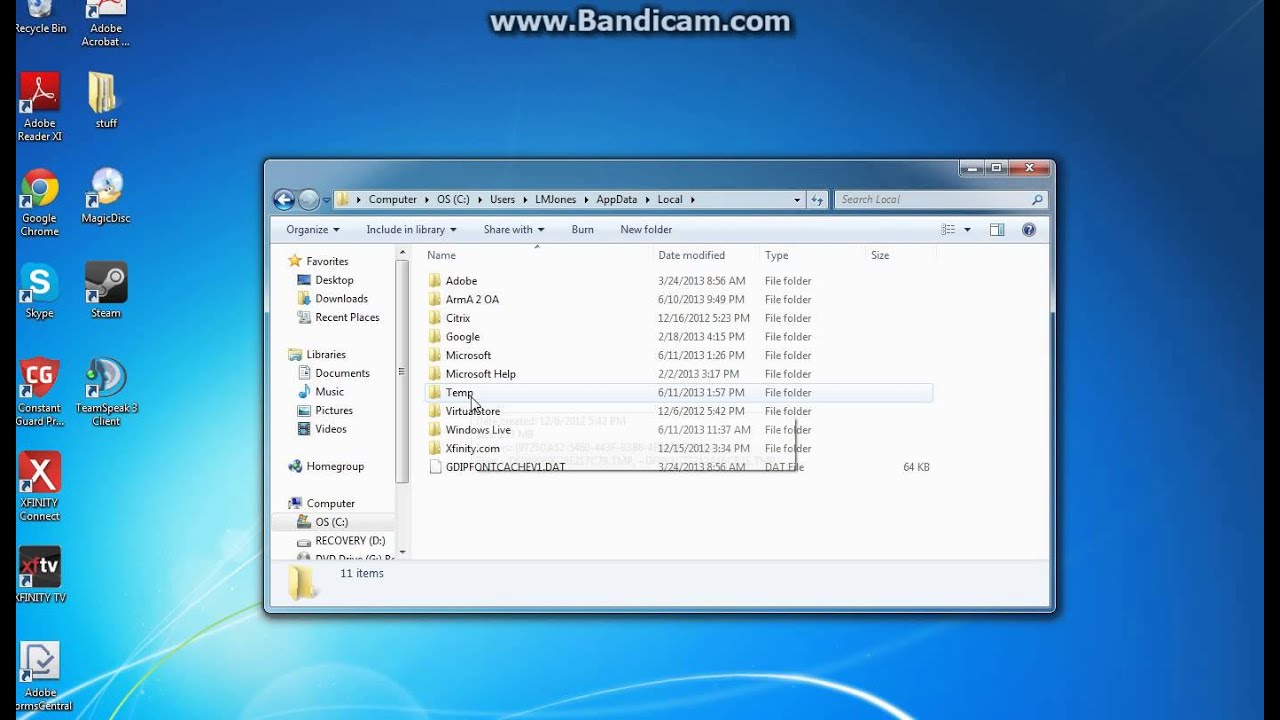
Task: Launch Steam from desktop
Action: [105, 291]
